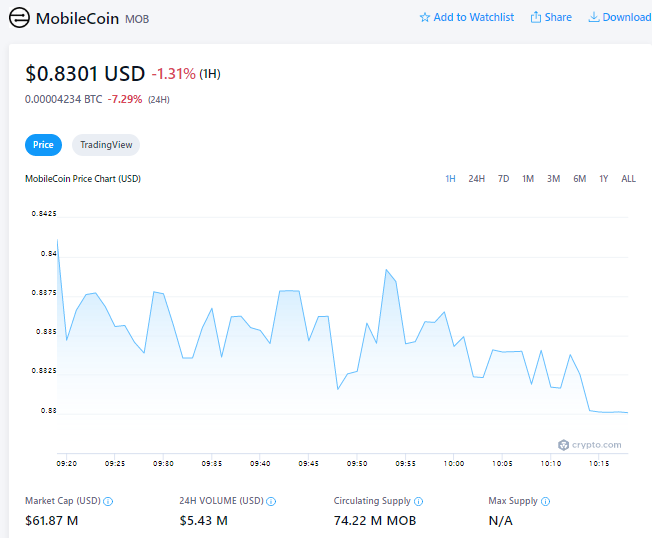The width and height of the screenshot is (652, 538).
Task: Click the -1.31% hourly change
Action: coord(173,74)
